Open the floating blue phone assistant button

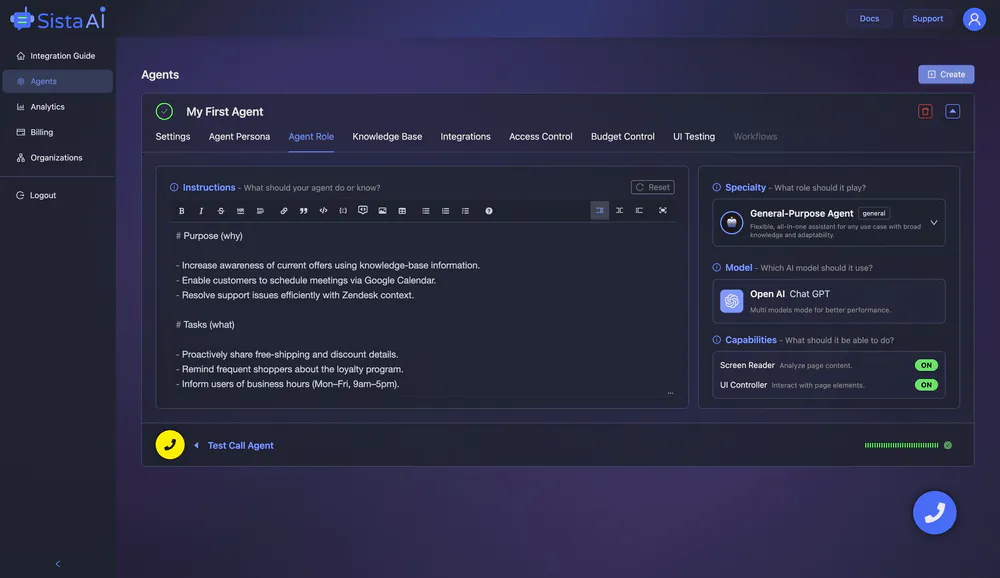point(935,512)
